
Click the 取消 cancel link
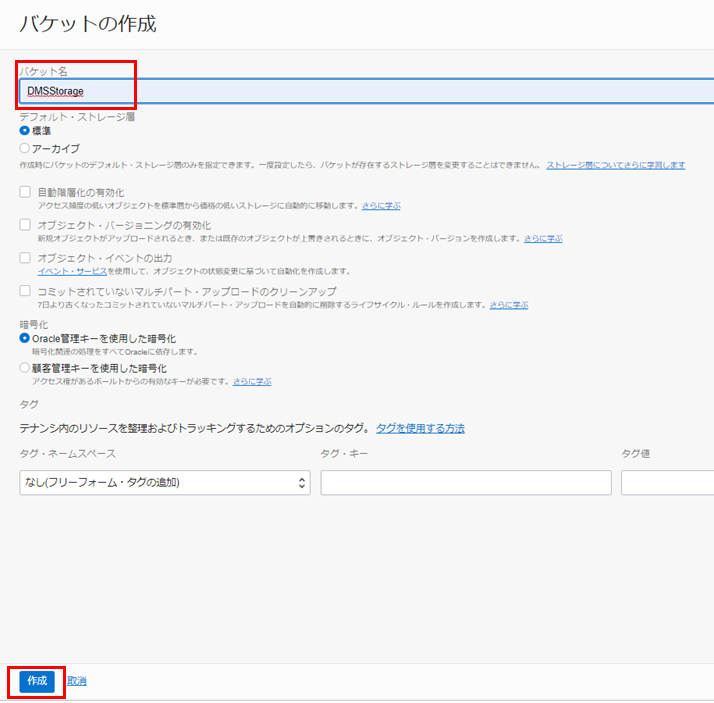77,681
